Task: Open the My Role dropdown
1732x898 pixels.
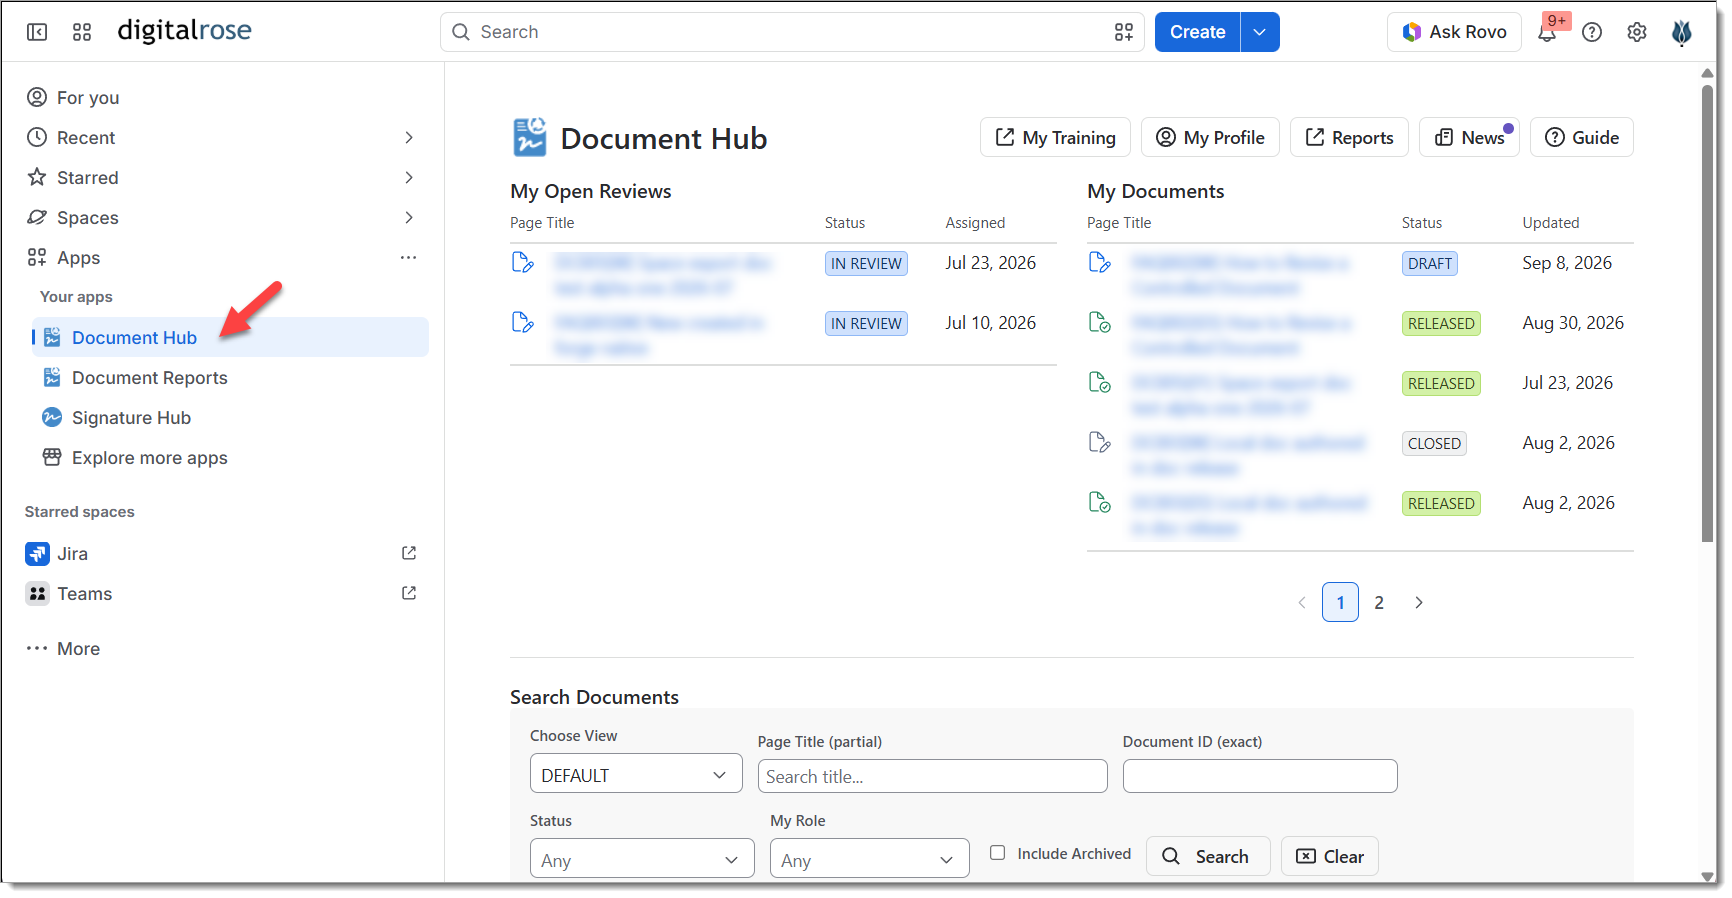Action: [870, 859]
